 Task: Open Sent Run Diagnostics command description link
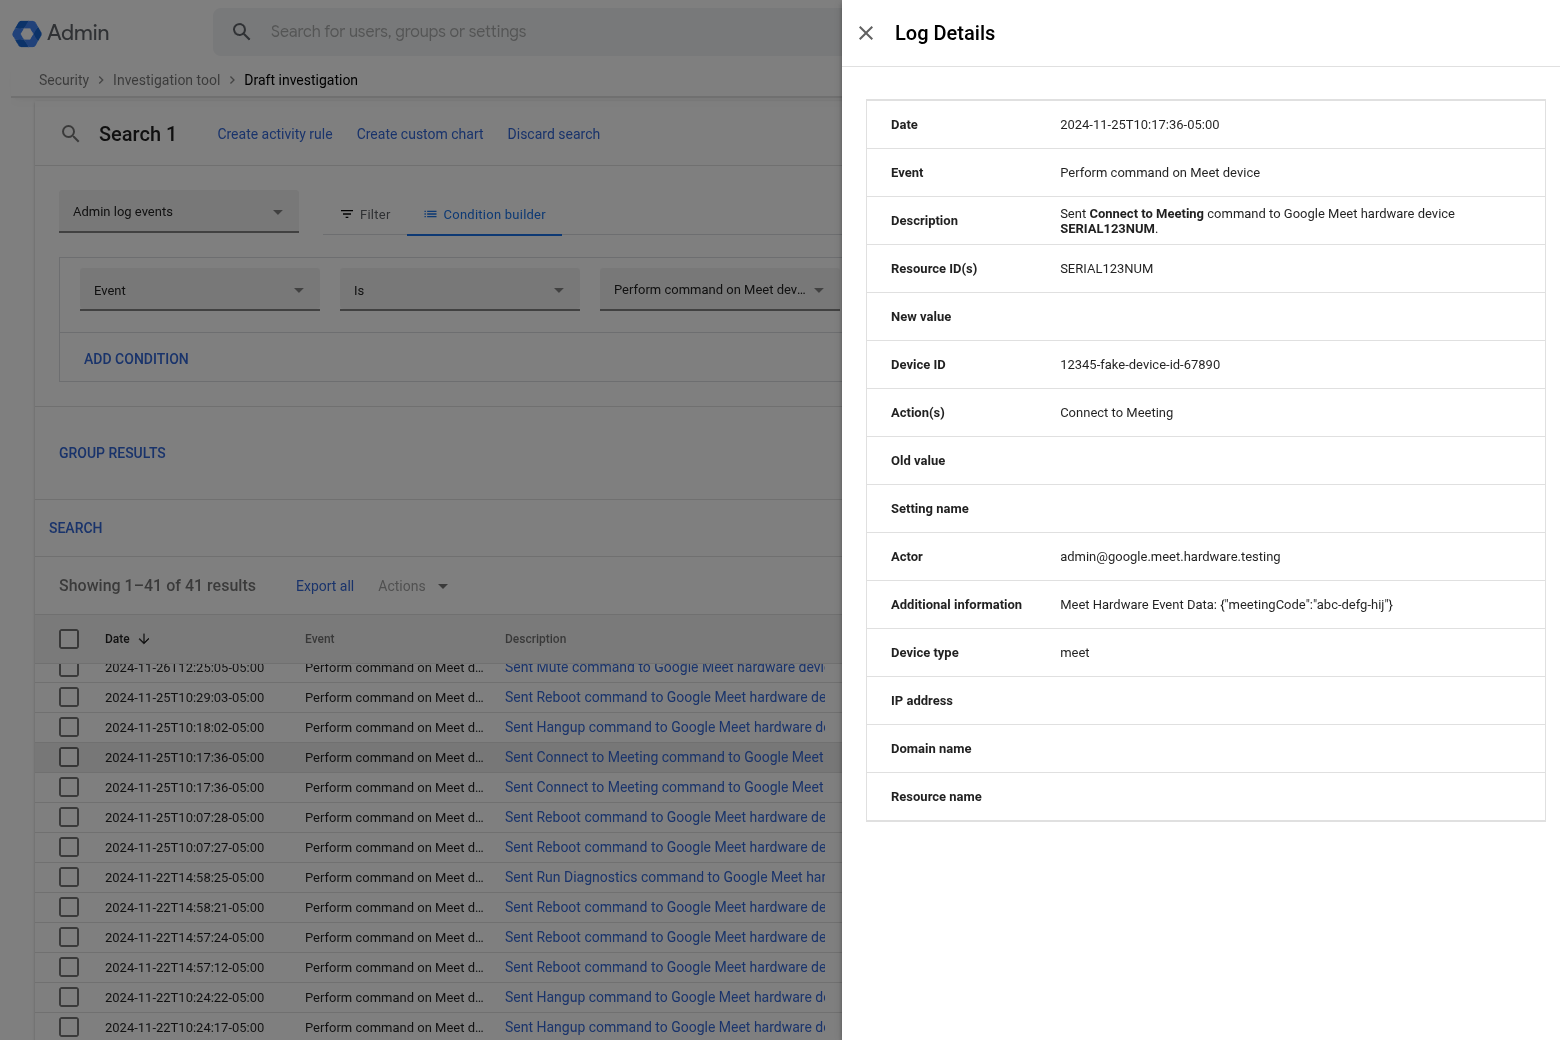coord(665,877)
